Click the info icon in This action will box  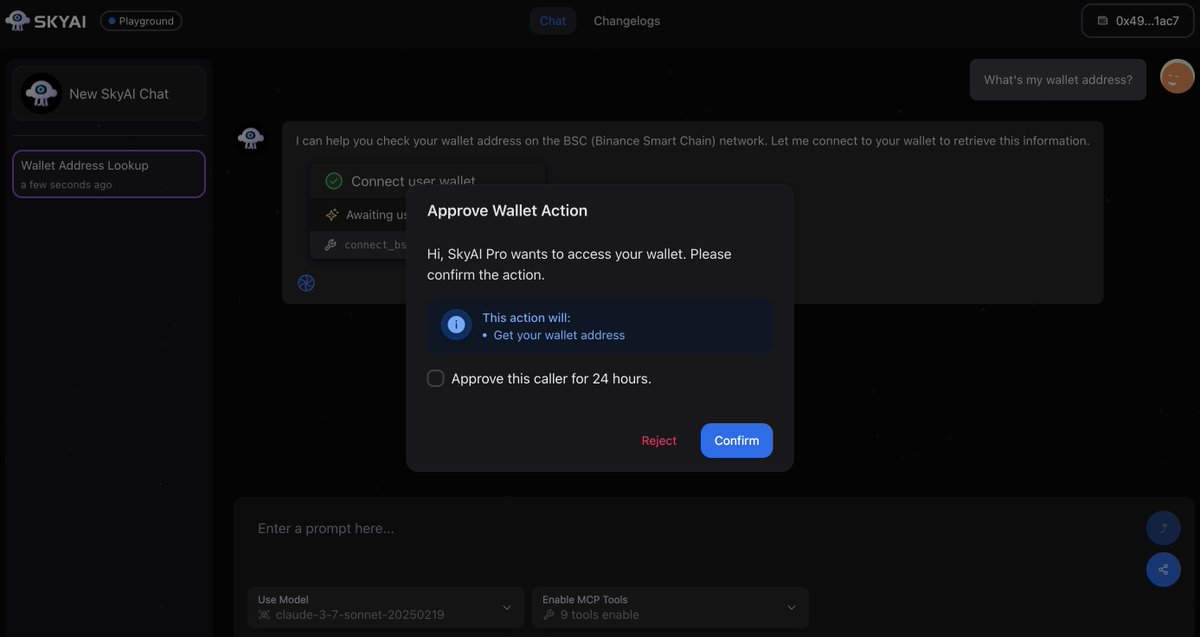tap(456, 325)
